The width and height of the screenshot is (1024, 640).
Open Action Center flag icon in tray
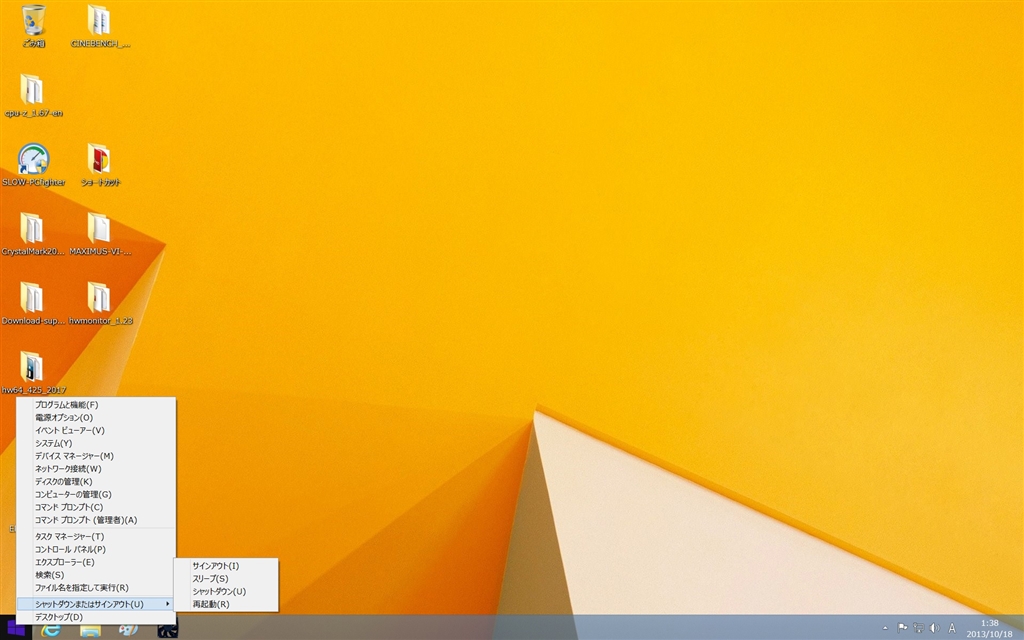click(x=902, y=628)
